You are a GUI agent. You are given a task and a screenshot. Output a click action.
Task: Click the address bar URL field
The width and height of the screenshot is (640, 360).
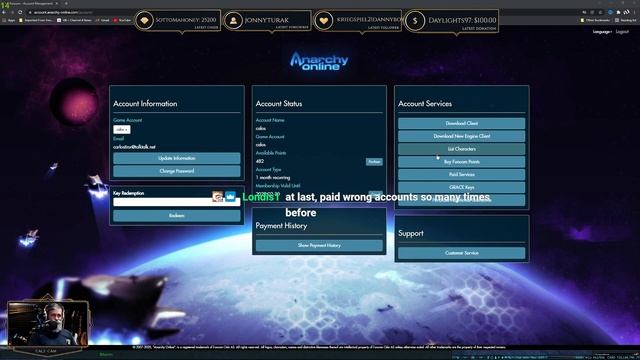click(x=63, y=12)
